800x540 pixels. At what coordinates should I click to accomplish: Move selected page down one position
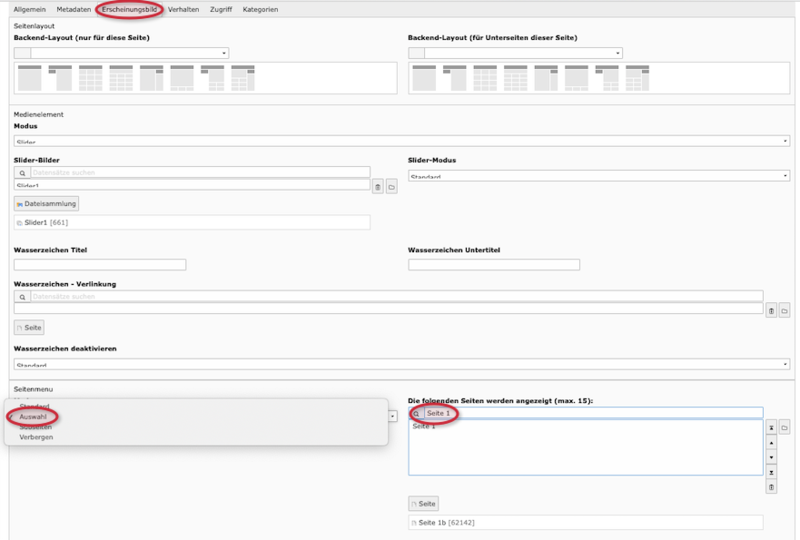(x=771, y=457)
